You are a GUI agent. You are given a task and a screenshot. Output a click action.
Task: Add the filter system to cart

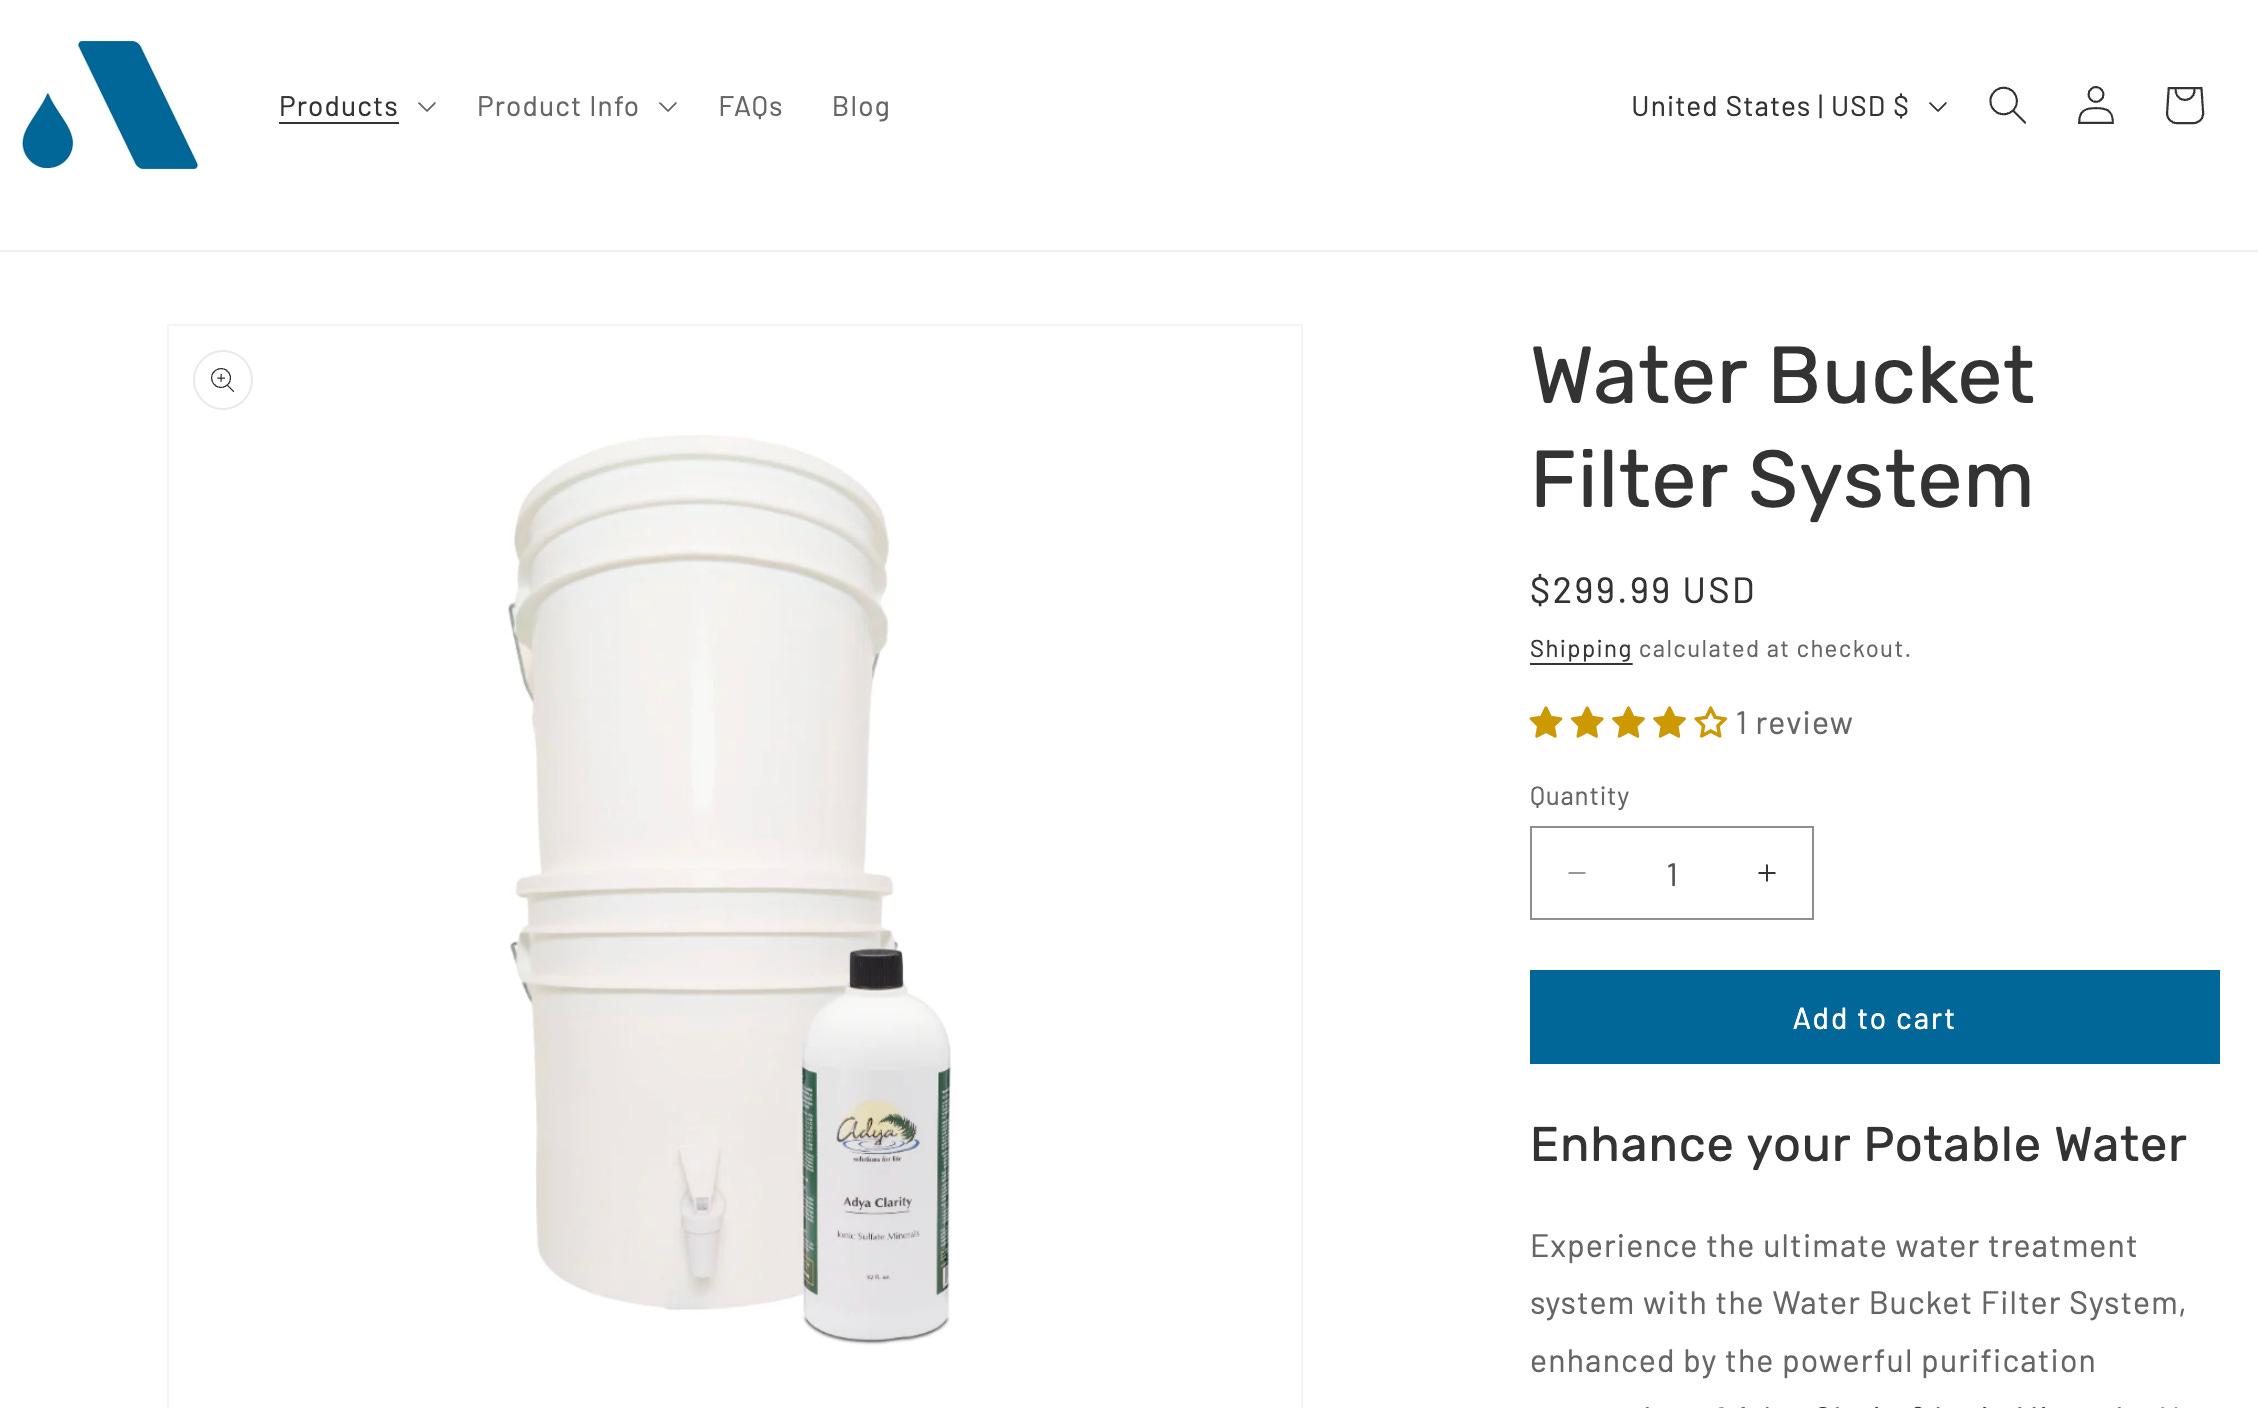pyautogui.click(x=1874, y=1017)
